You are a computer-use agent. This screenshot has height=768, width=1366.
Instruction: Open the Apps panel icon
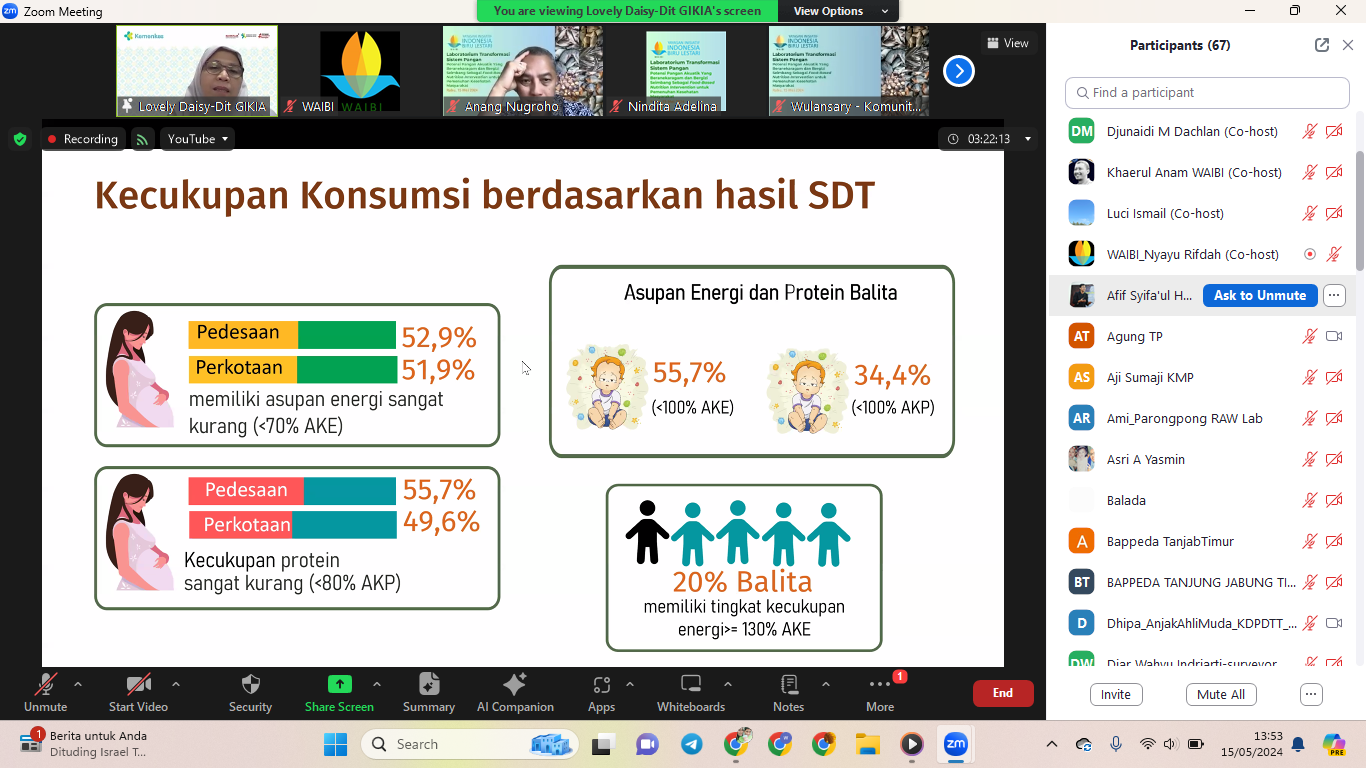(x=601, y=686)
